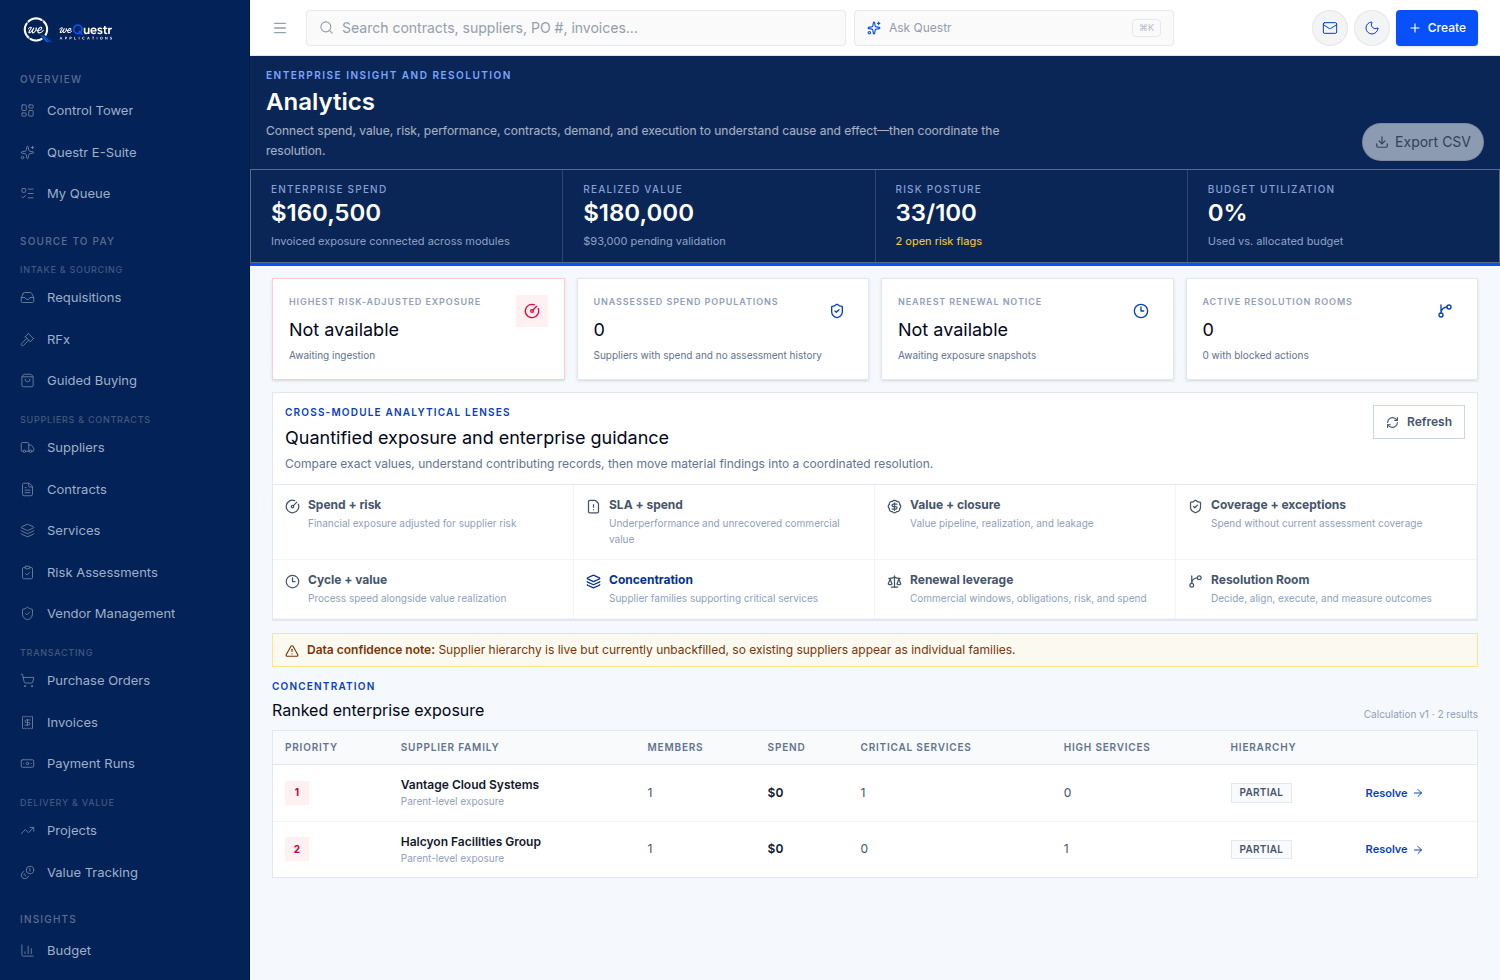
Task: Toggle sidebar with the hamburger menu icon
Action: point(280,28)
